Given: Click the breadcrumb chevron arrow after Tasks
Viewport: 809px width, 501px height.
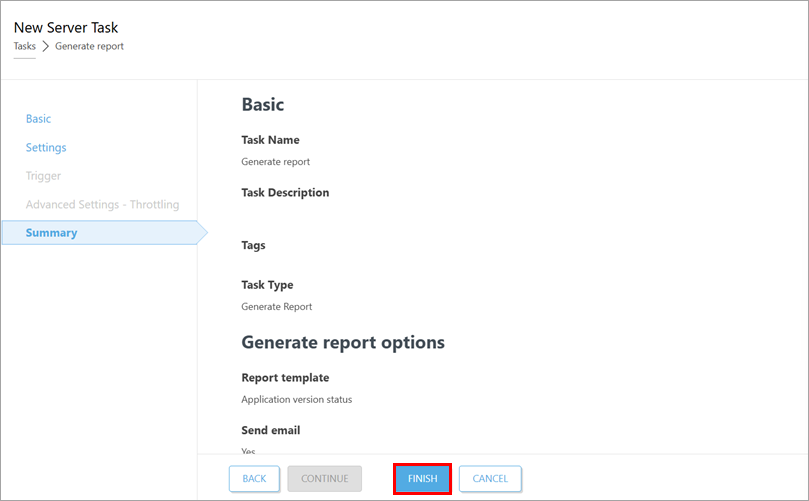Looking at the screenshot, I should (x=45, y=46).
